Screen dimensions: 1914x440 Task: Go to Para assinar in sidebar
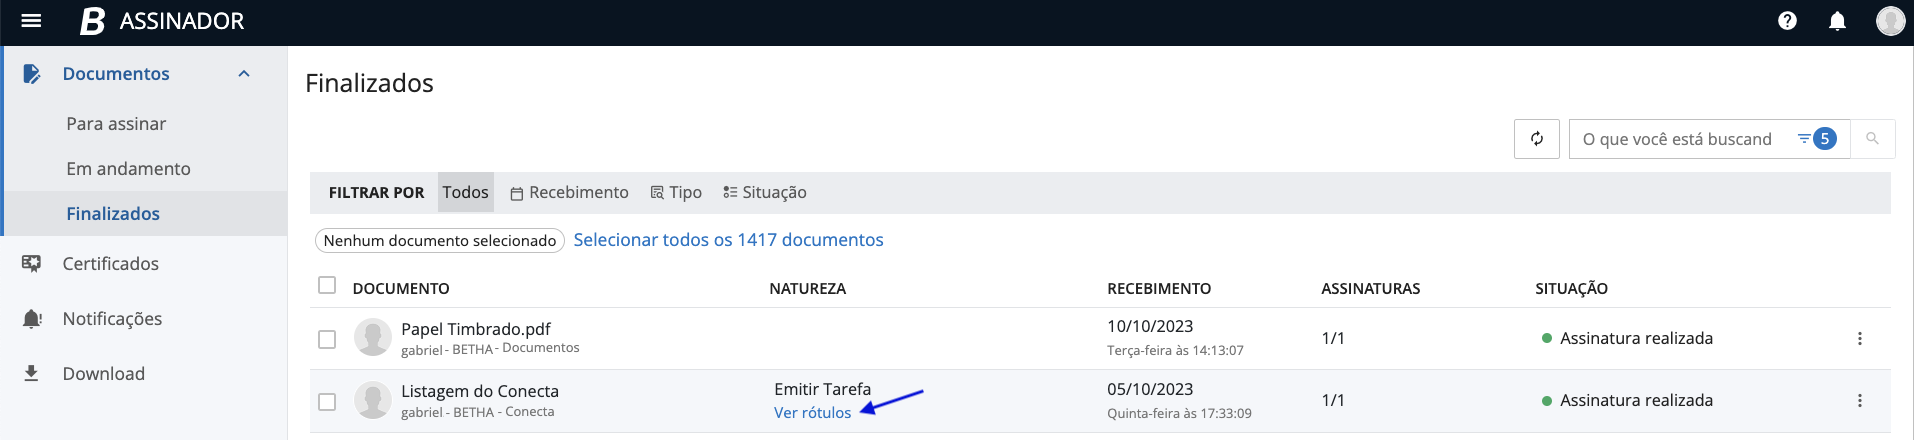coord(116,124)
